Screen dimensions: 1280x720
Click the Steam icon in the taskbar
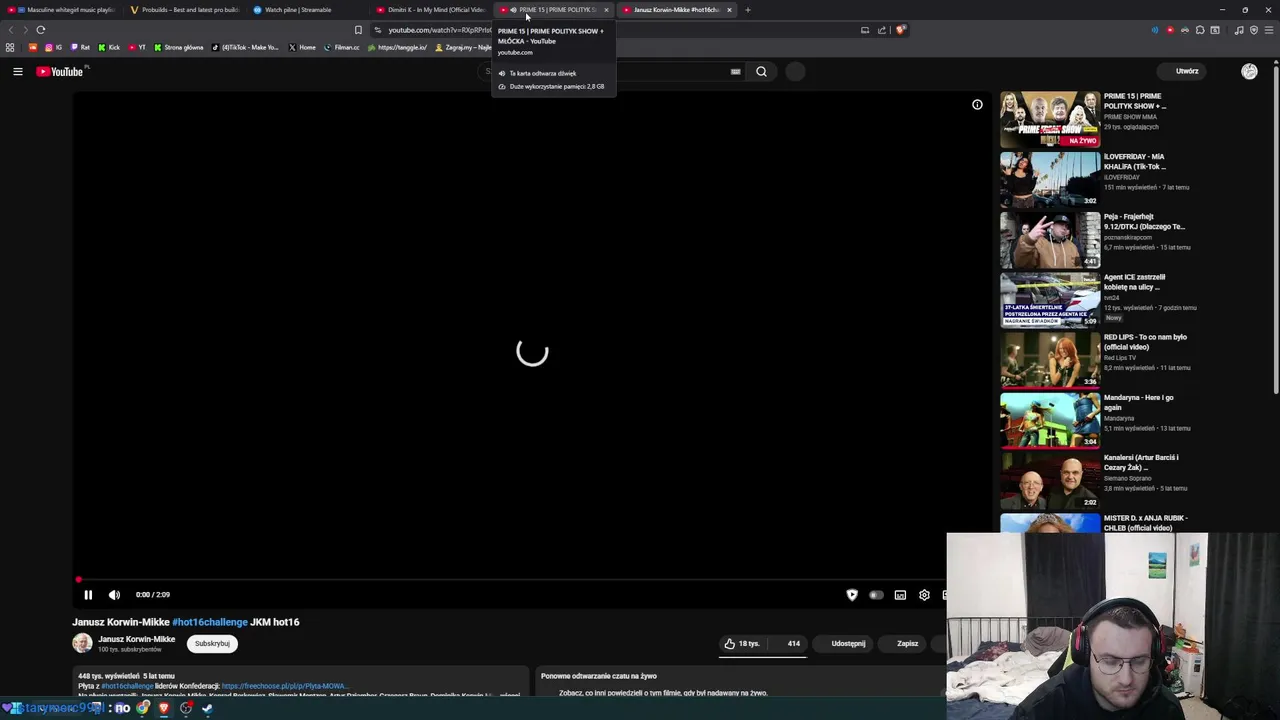point(207,708)
